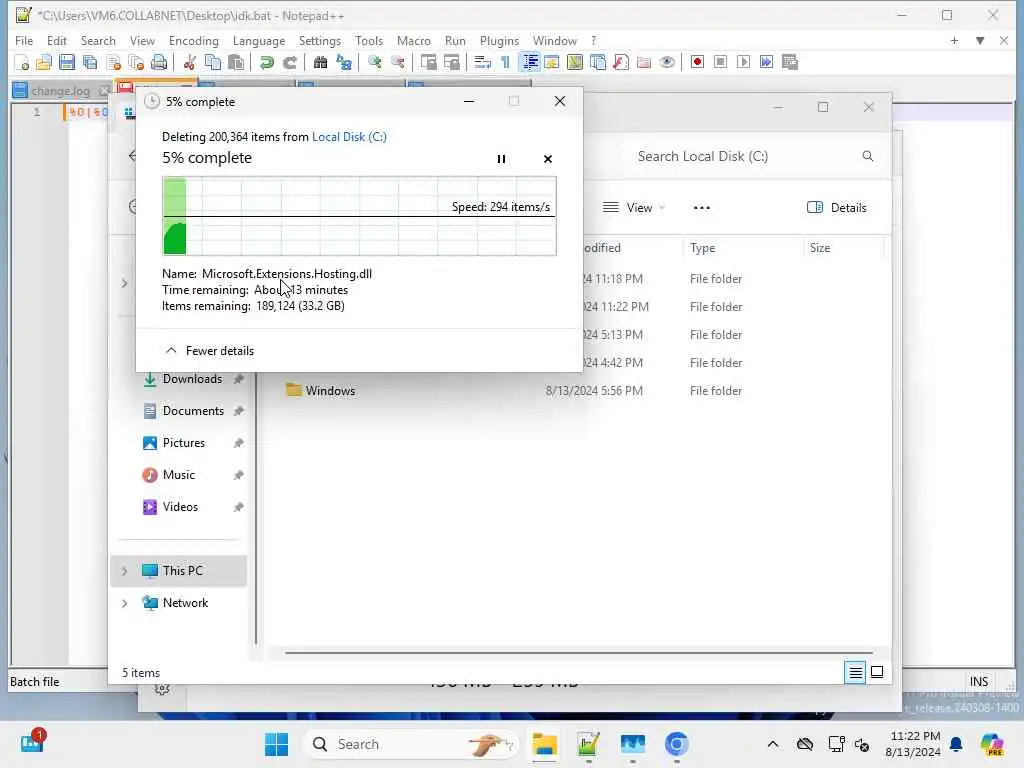This screenshot has height=768, width=1024.
Task: Toggle indent guide in Notepad++ toolbar
Action: 529,62
